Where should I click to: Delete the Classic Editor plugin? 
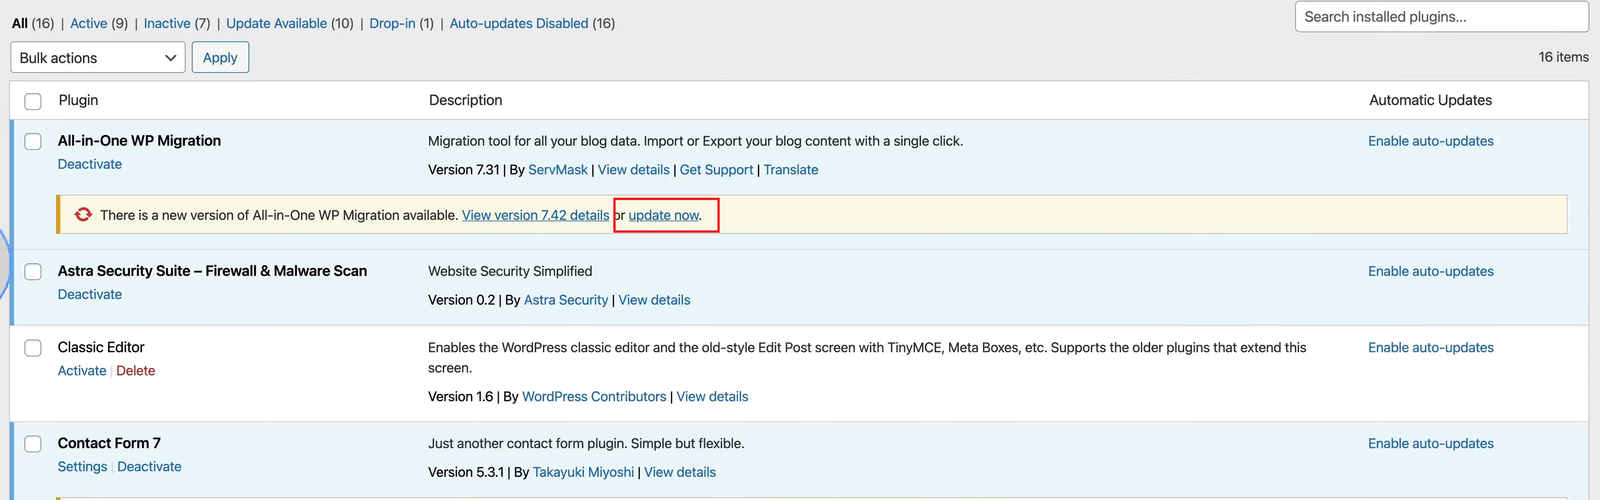(136, 370)
